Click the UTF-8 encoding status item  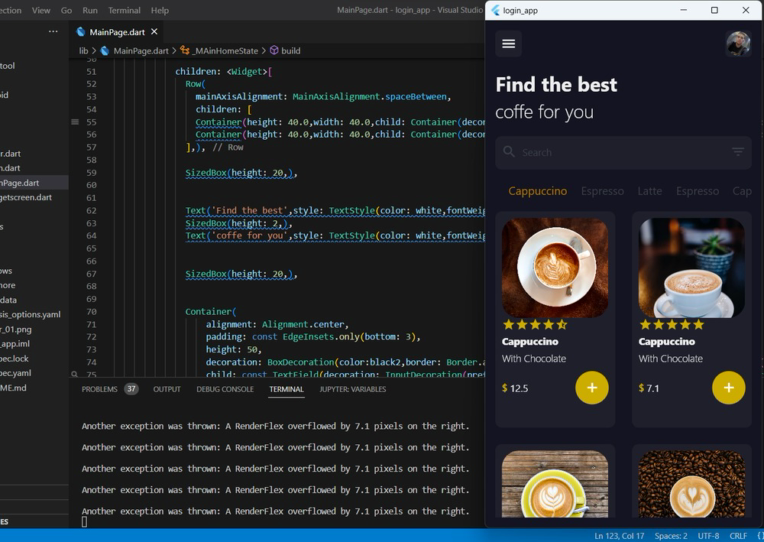tap(708, 536)
